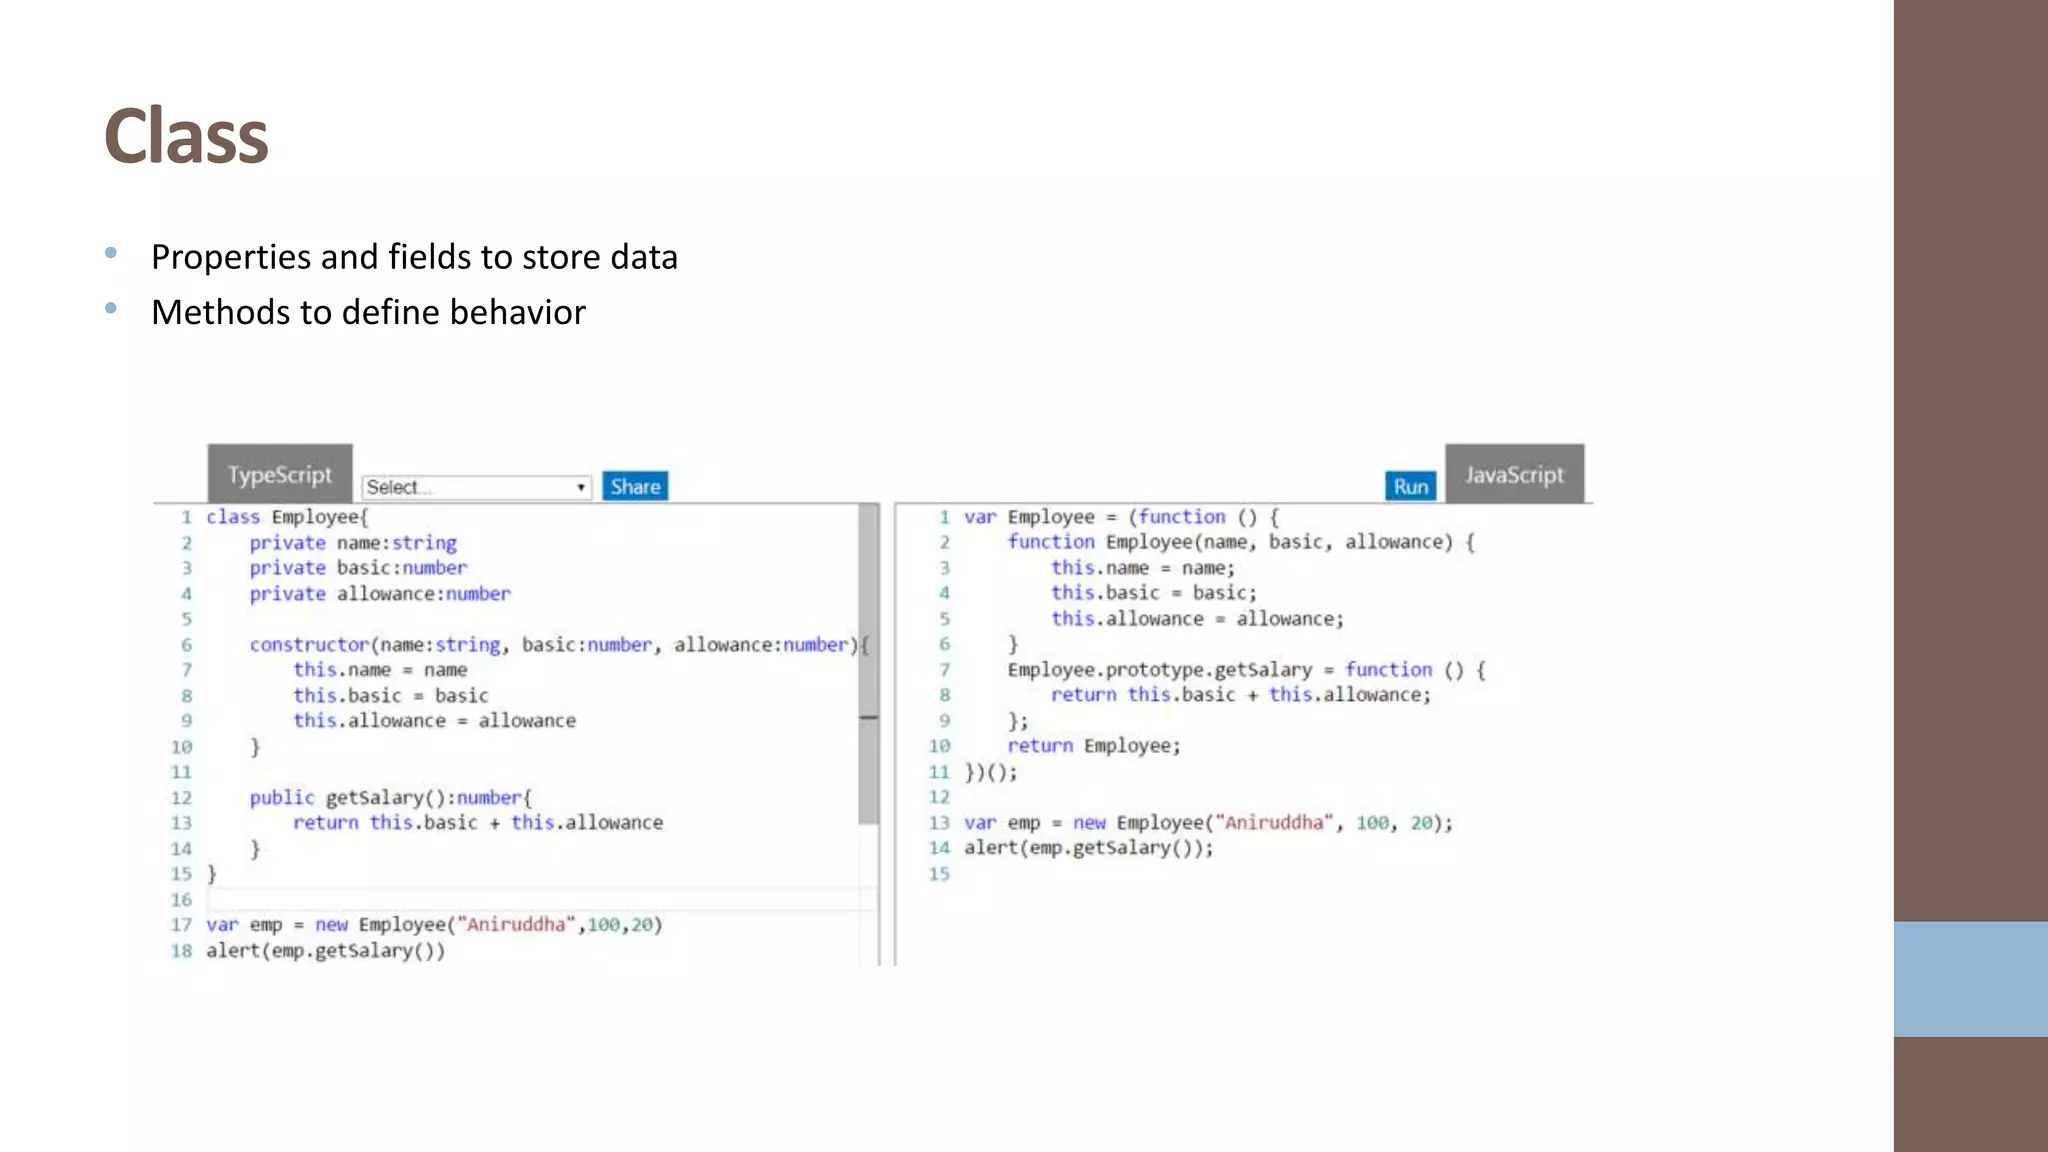Click "this.allowance = allowance" in TypeScript pane
Screen dimensions: 2048x1152
[x=435, y=721]
